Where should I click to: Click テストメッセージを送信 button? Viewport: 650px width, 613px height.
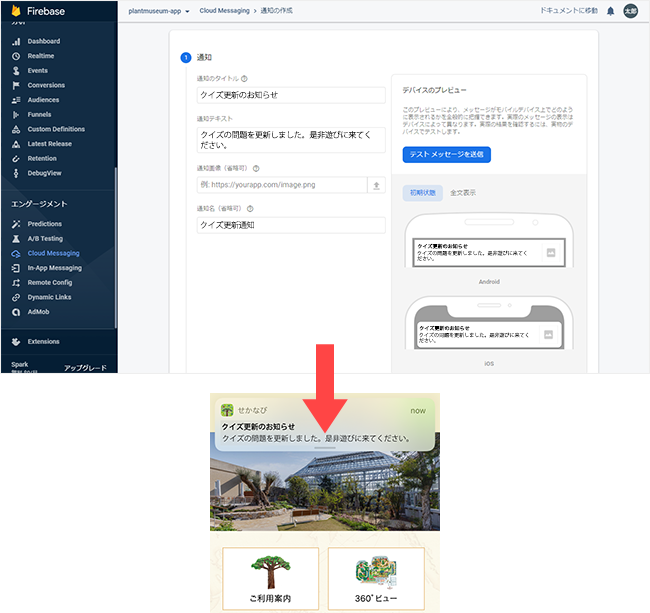point(446,155)
